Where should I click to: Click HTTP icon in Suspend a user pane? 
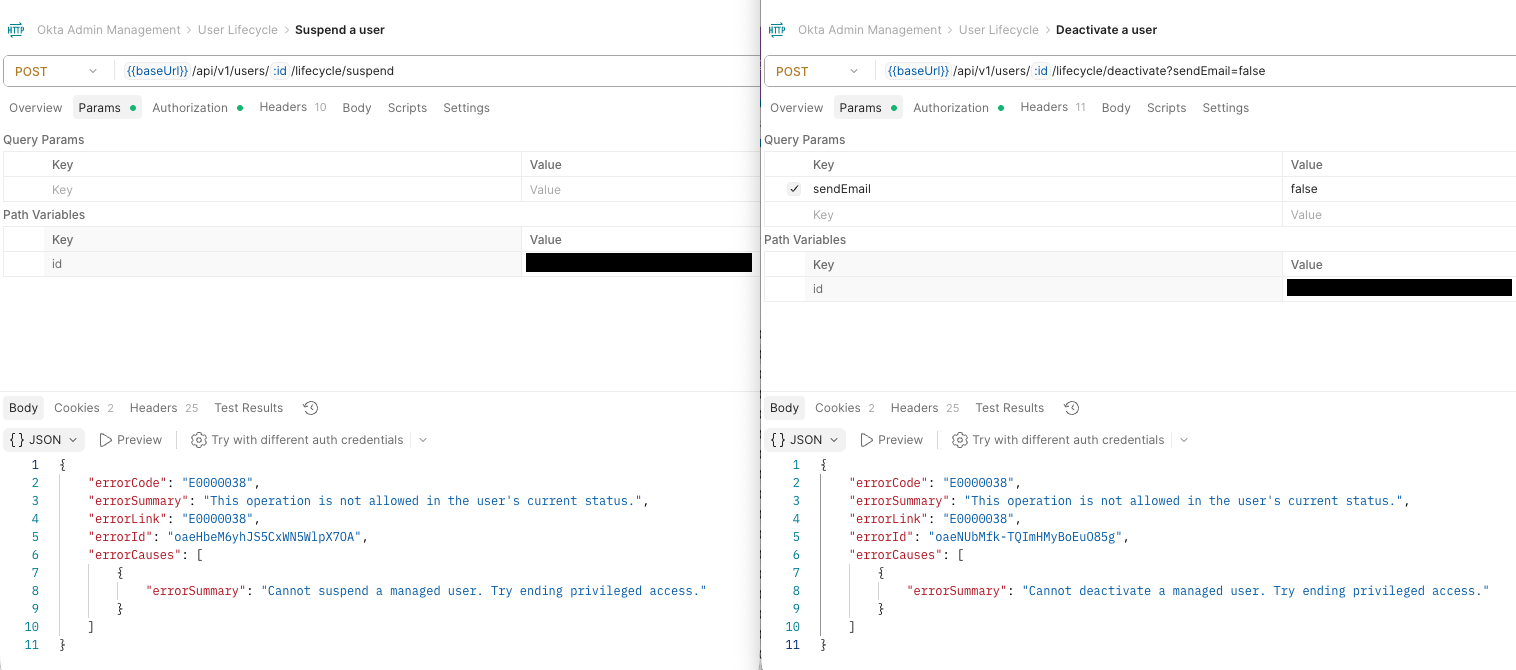15,30
